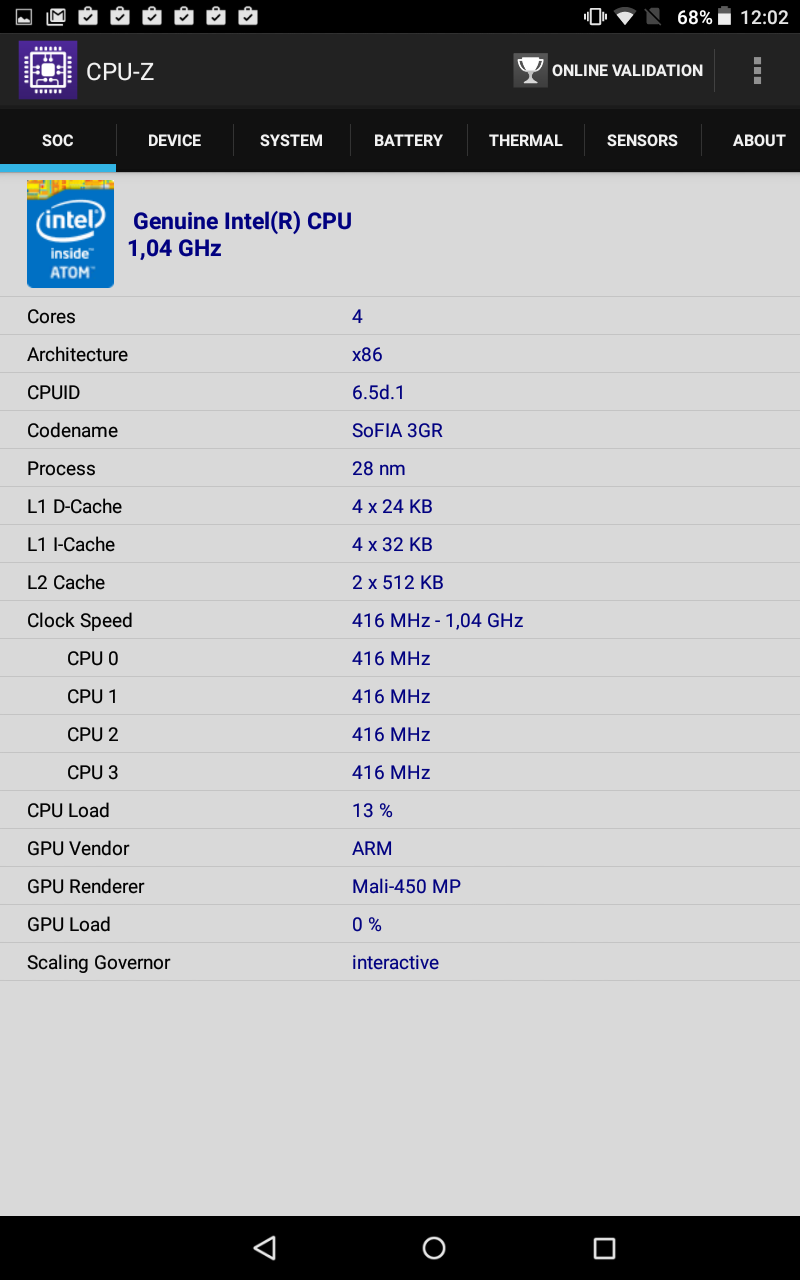Viewport: 800px width, 1280px height.
Task: Open the three-dot overflow menu
Action: pos(757,70)
